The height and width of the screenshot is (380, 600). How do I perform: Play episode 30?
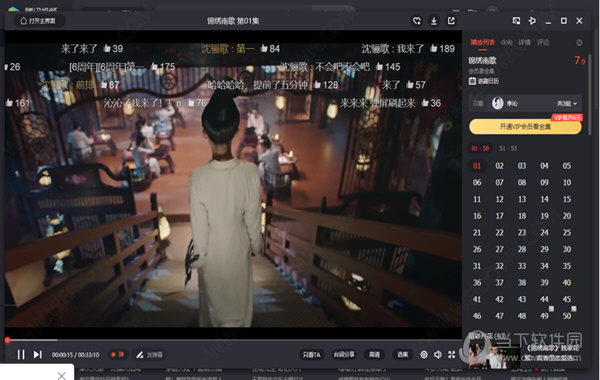coord(567,249)
